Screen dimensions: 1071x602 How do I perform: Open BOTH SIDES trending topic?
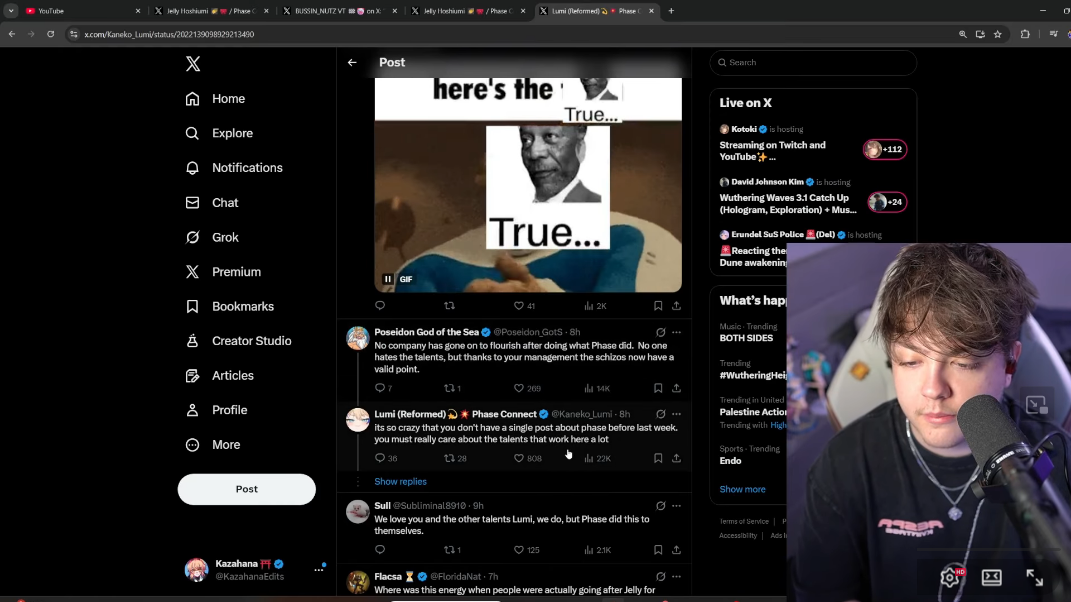pos(746,338)
